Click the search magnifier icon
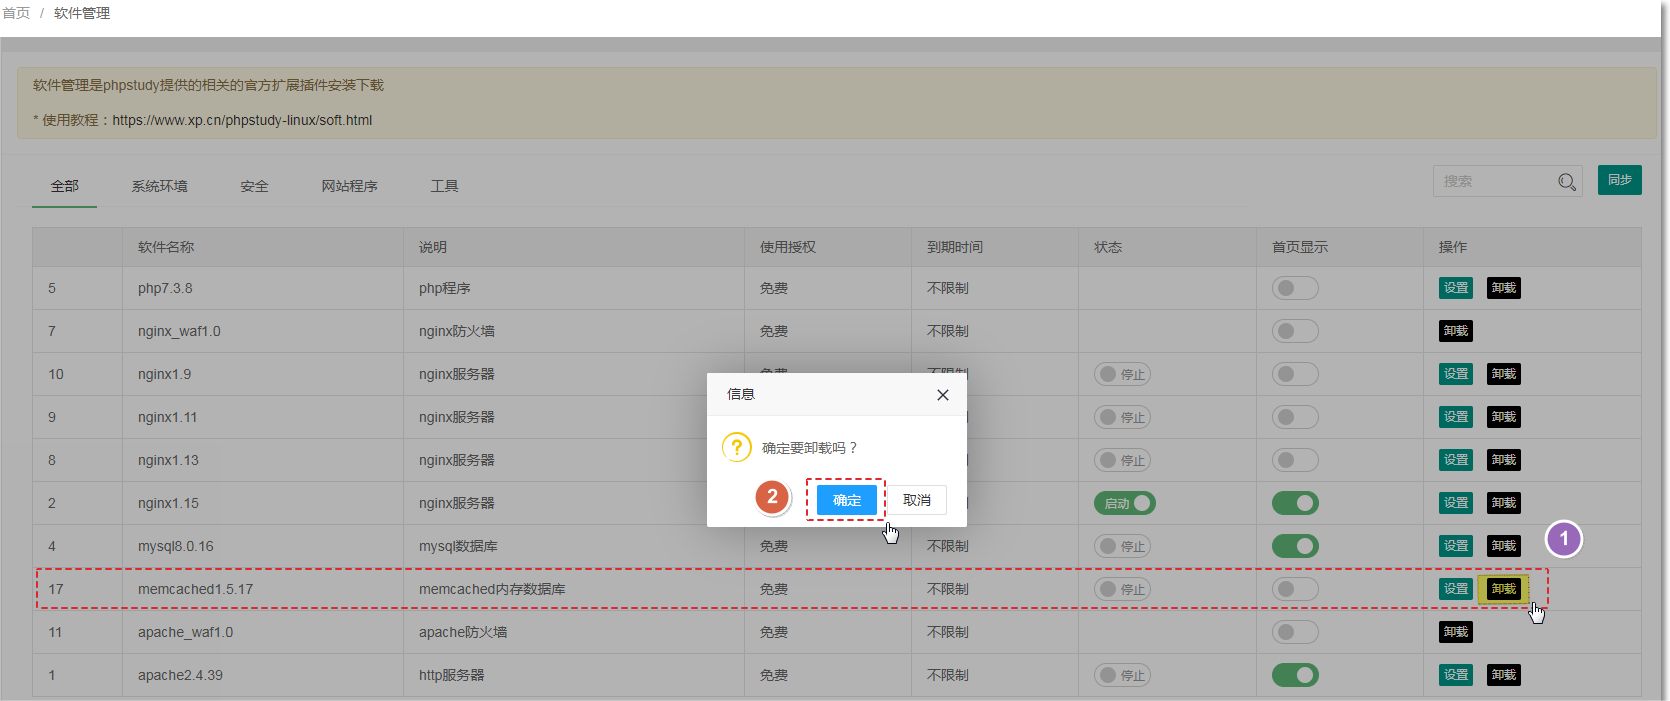Image resolution: width=1670 pixels, height=701 pixels. pos(1566,182)
